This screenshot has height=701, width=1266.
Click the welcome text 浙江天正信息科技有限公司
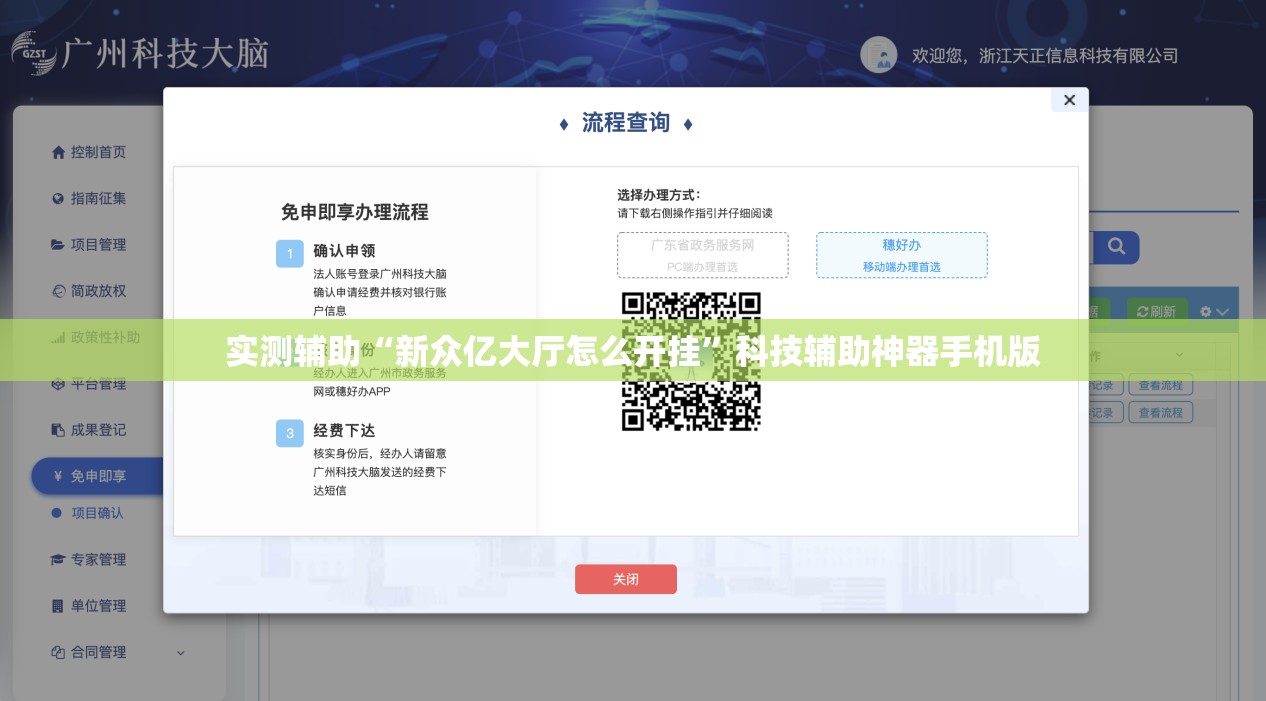click(x=1078, y=56)
